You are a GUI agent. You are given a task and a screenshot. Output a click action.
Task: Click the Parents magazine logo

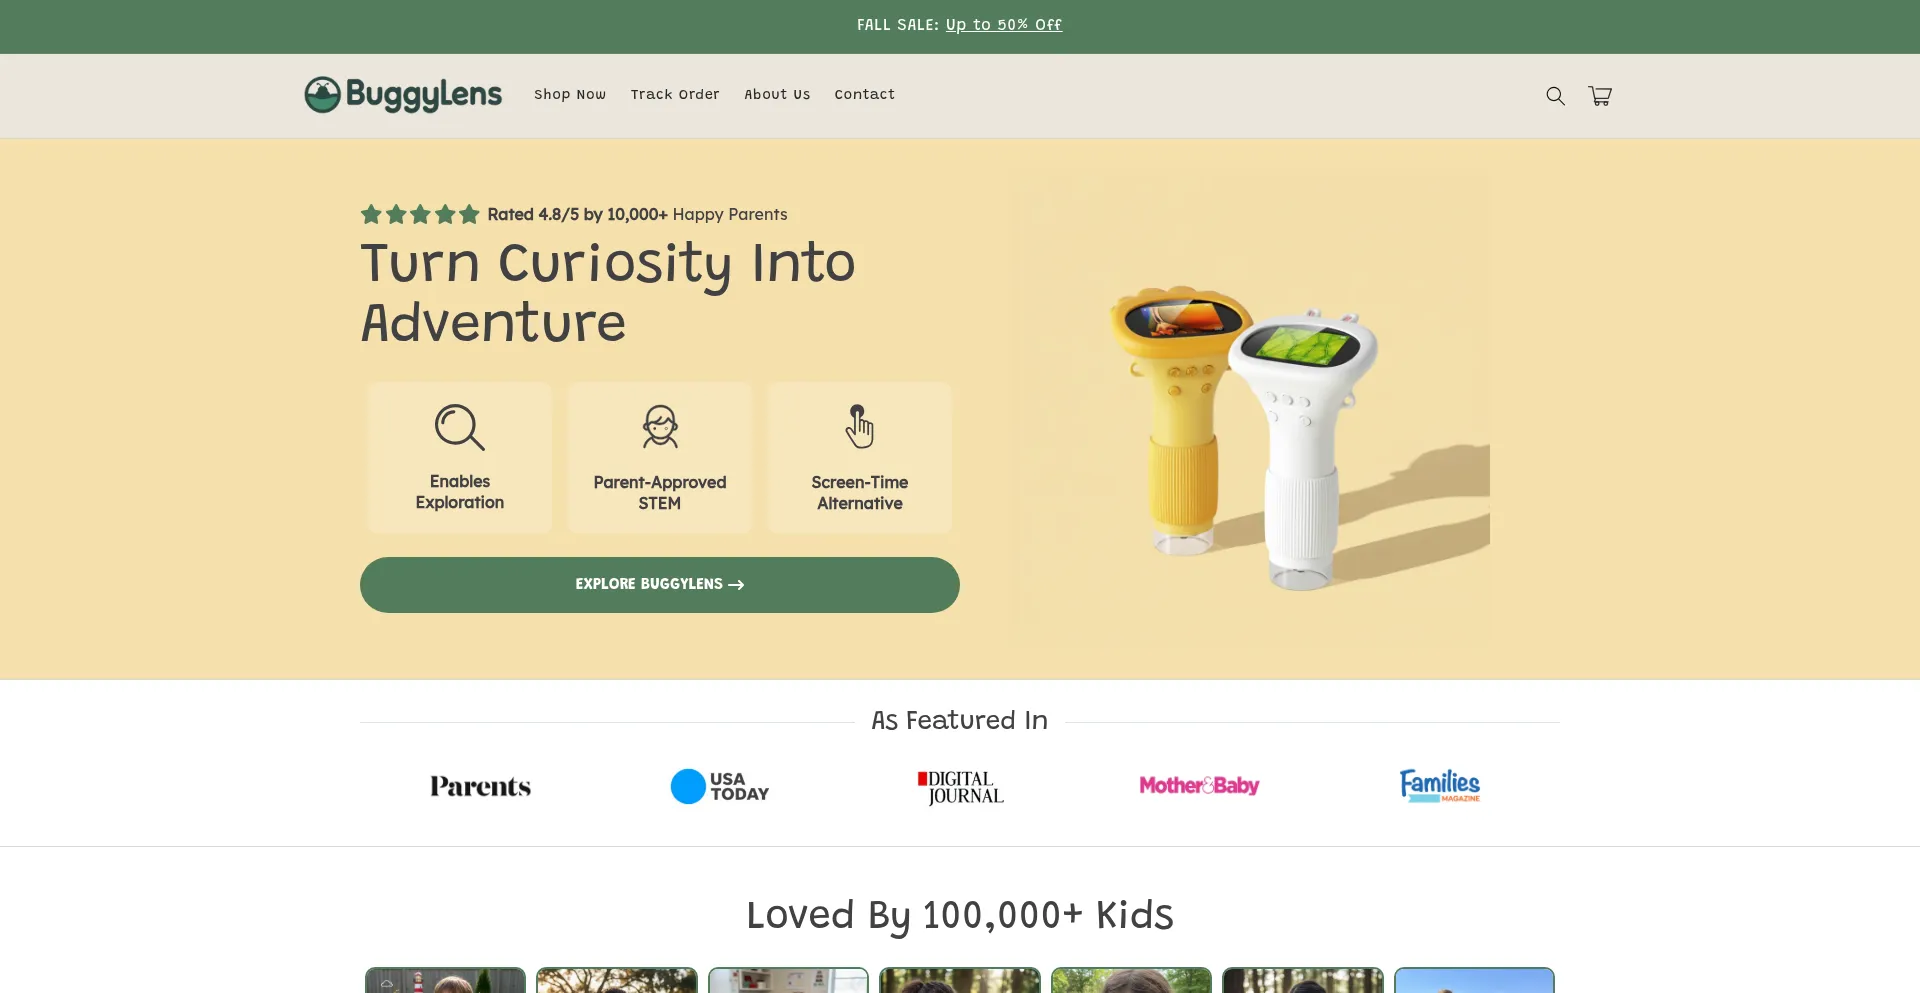point(480,787)
